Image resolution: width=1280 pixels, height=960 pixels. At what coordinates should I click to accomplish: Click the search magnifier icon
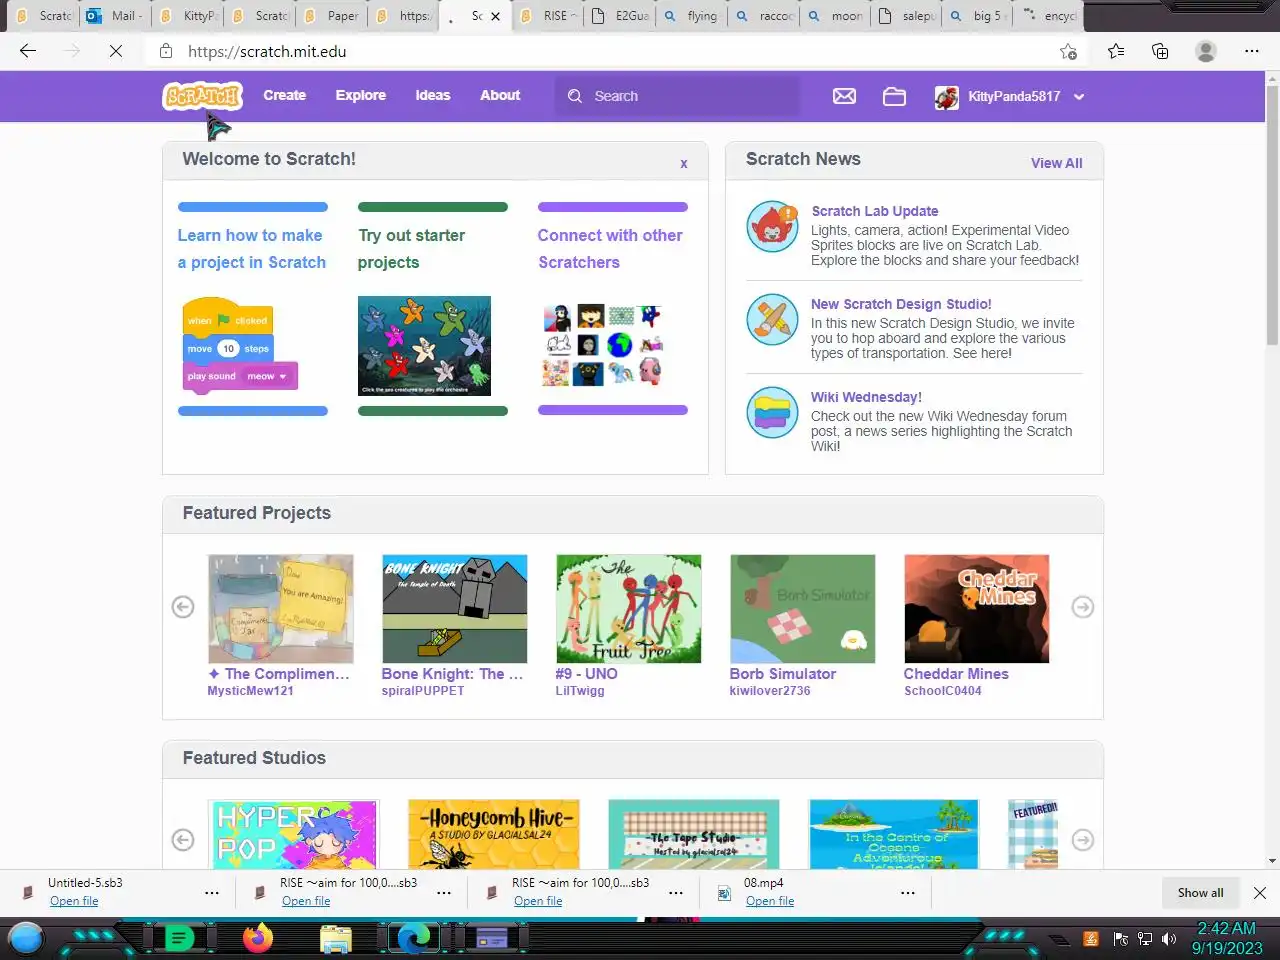(575, 96)
